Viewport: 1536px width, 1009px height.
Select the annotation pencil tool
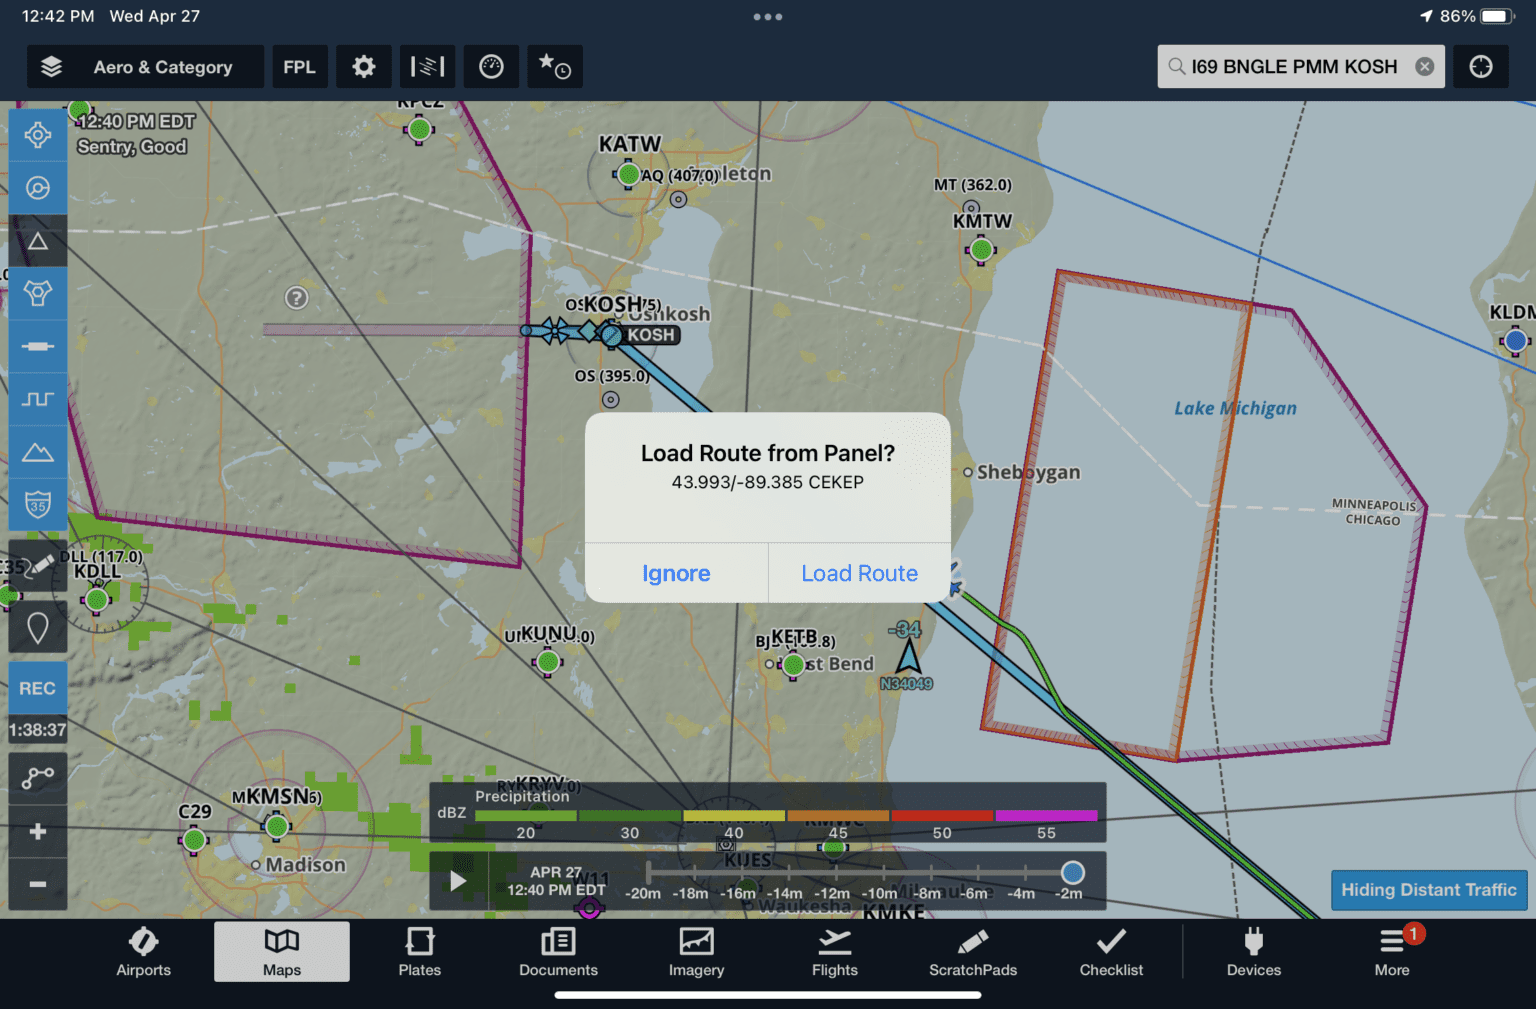(x=38, y=565)
